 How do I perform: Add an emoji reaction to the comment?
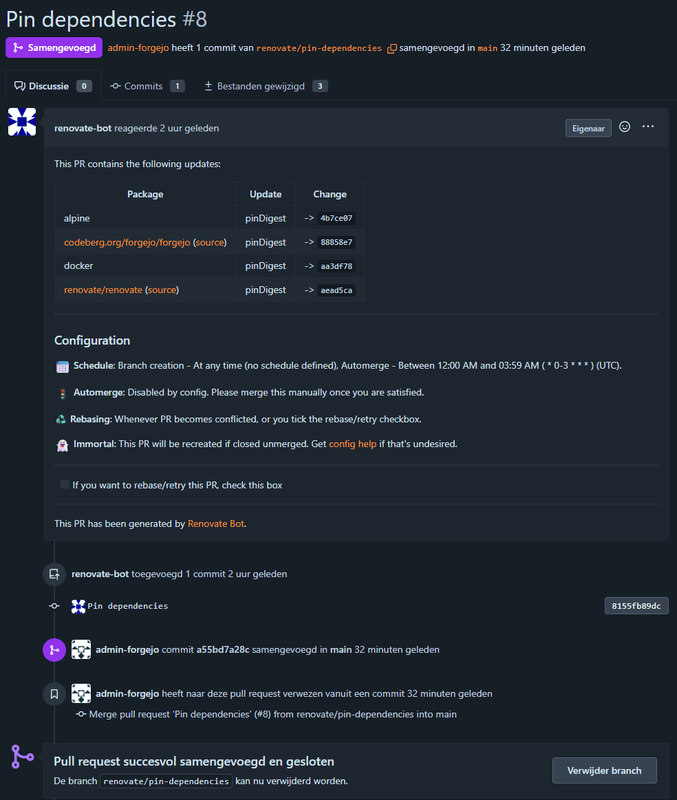pos(625,127)
